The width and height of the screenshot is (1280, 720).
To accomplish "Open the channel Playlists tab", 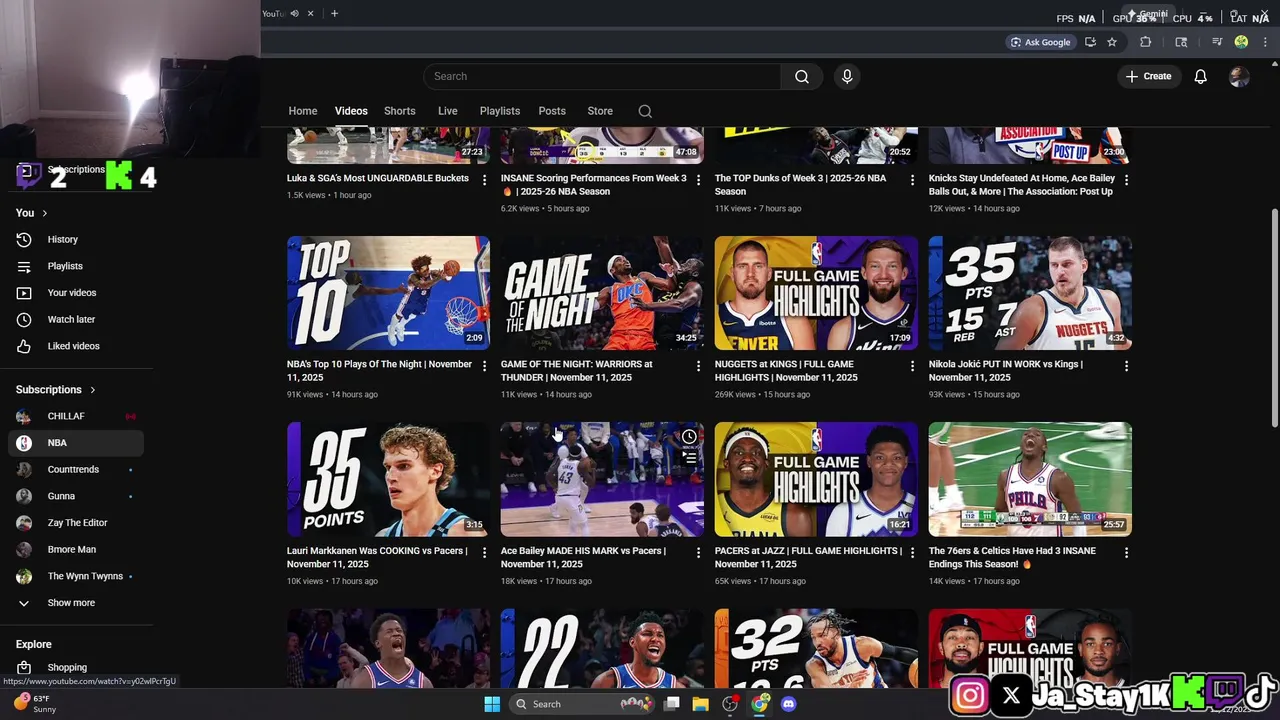I will pyautogui.click(x=499, y=111).
